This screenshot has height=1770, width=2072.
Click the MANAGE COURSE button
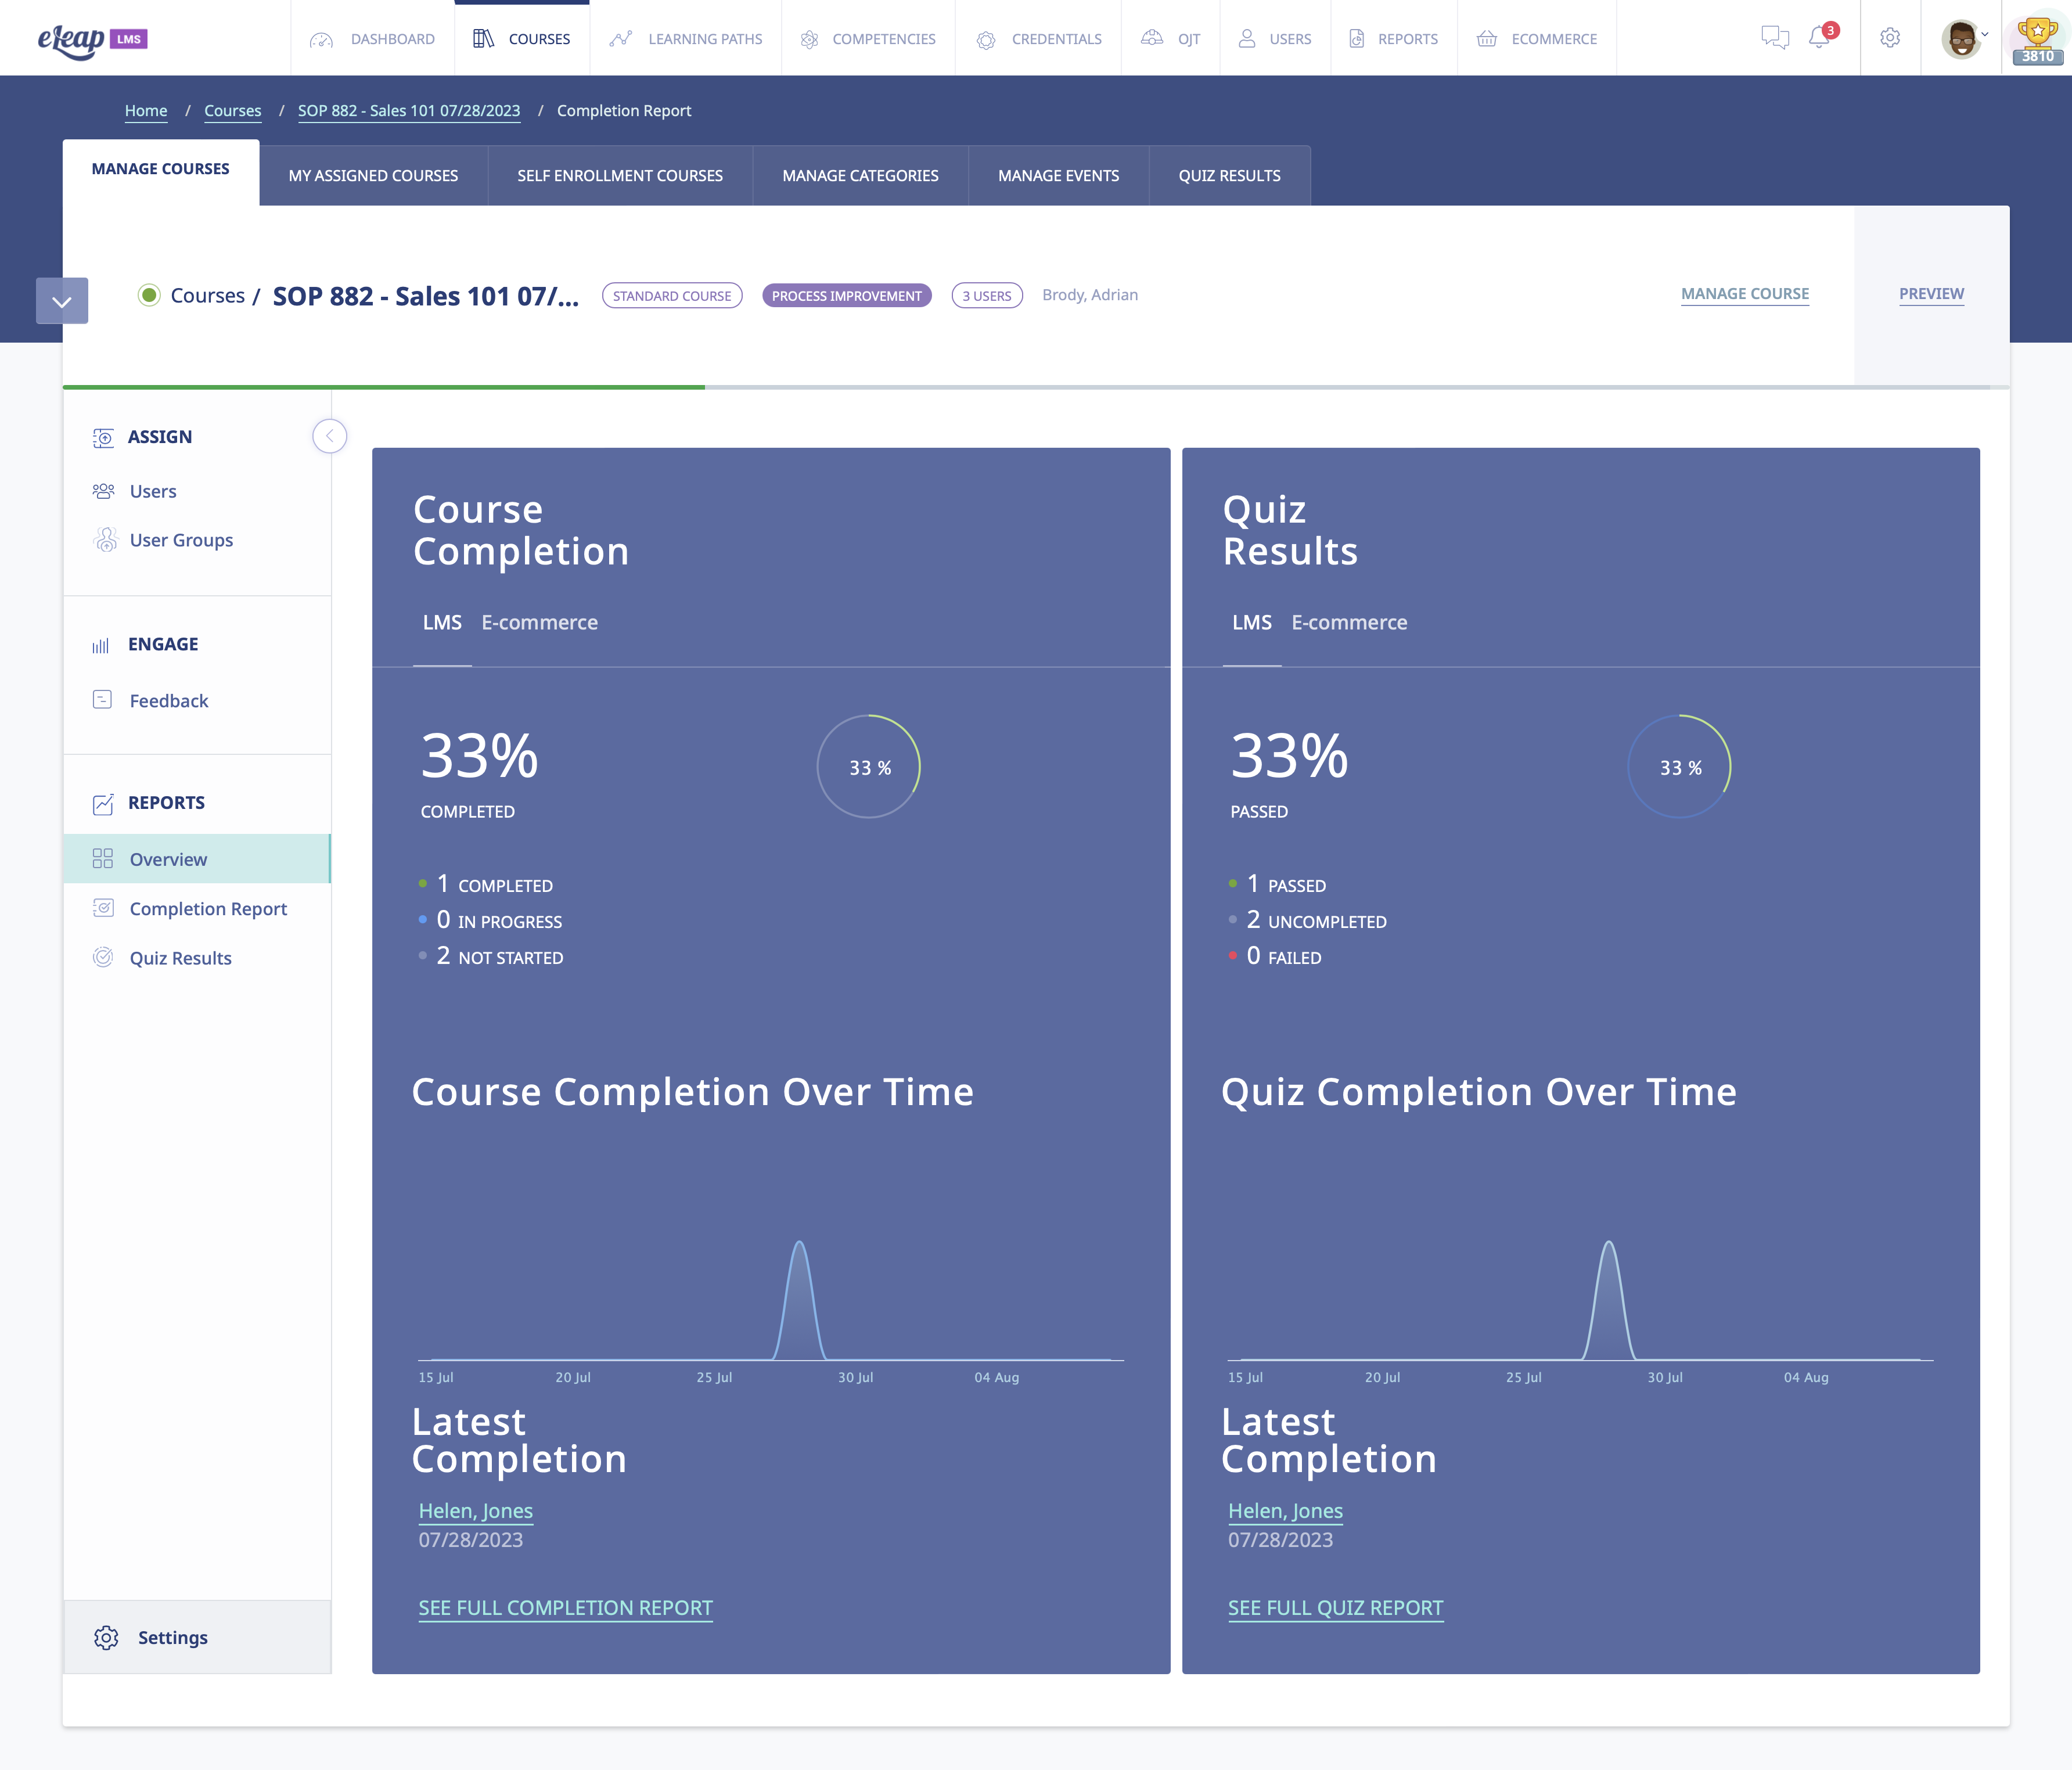[1744, 294]
